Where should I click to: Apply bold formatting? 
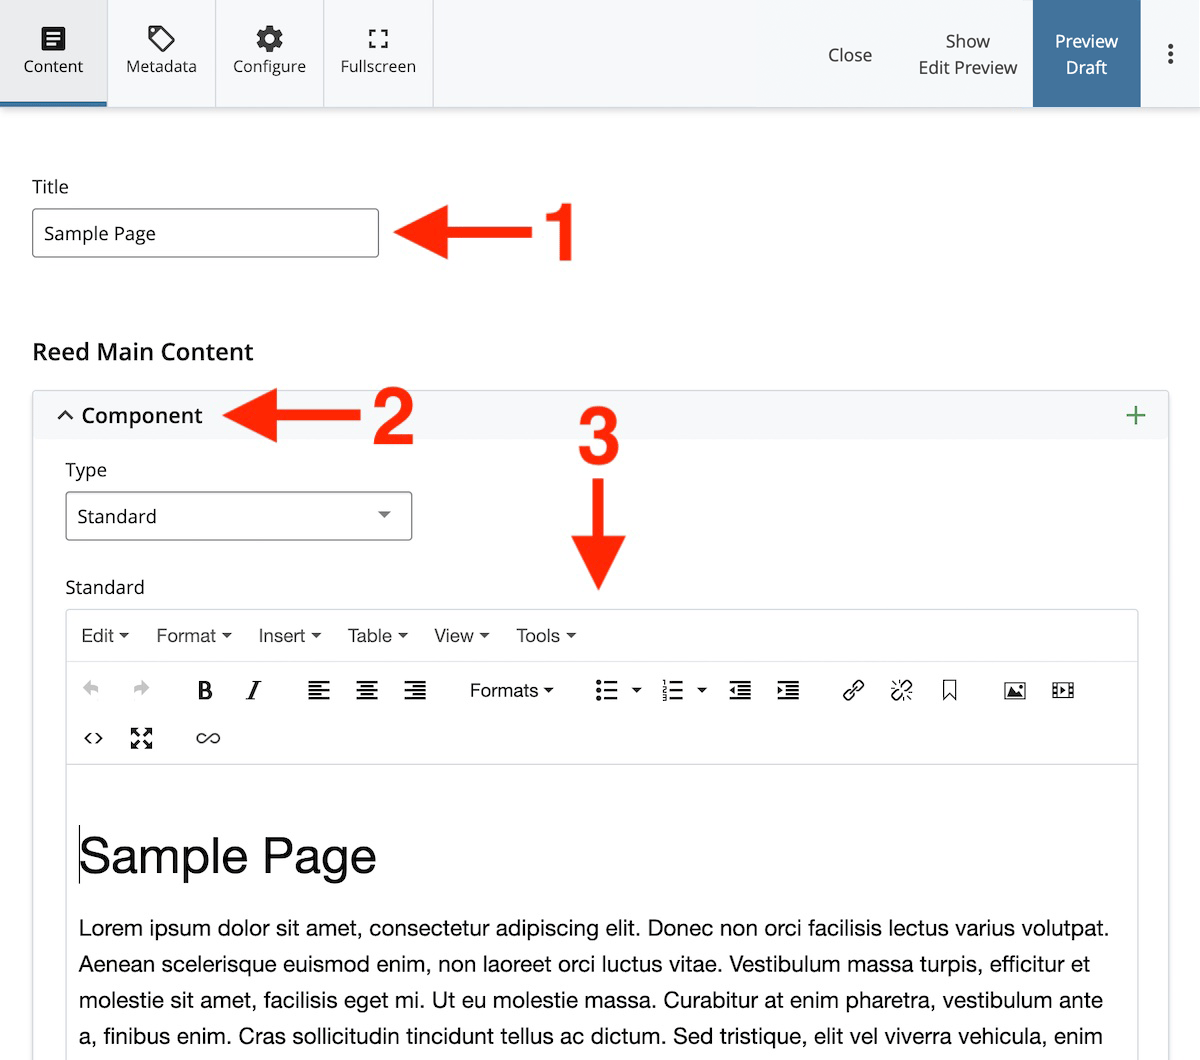pyautogui.click(x=205, y=690)
